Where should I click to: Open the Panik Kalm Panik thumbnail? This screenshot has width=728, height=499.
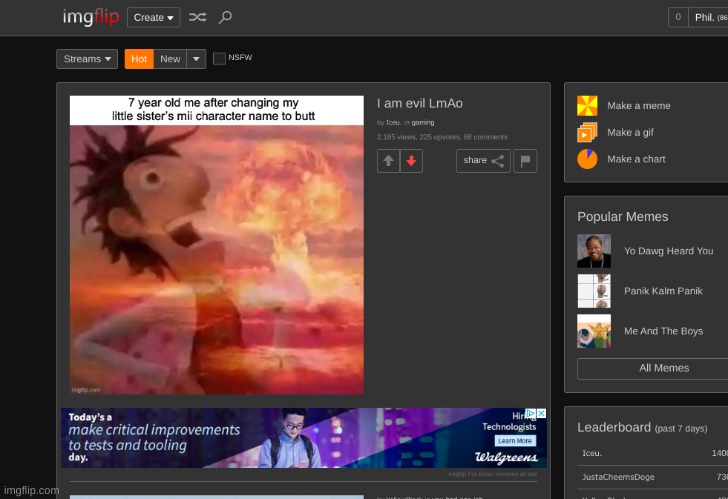[594, 291]
